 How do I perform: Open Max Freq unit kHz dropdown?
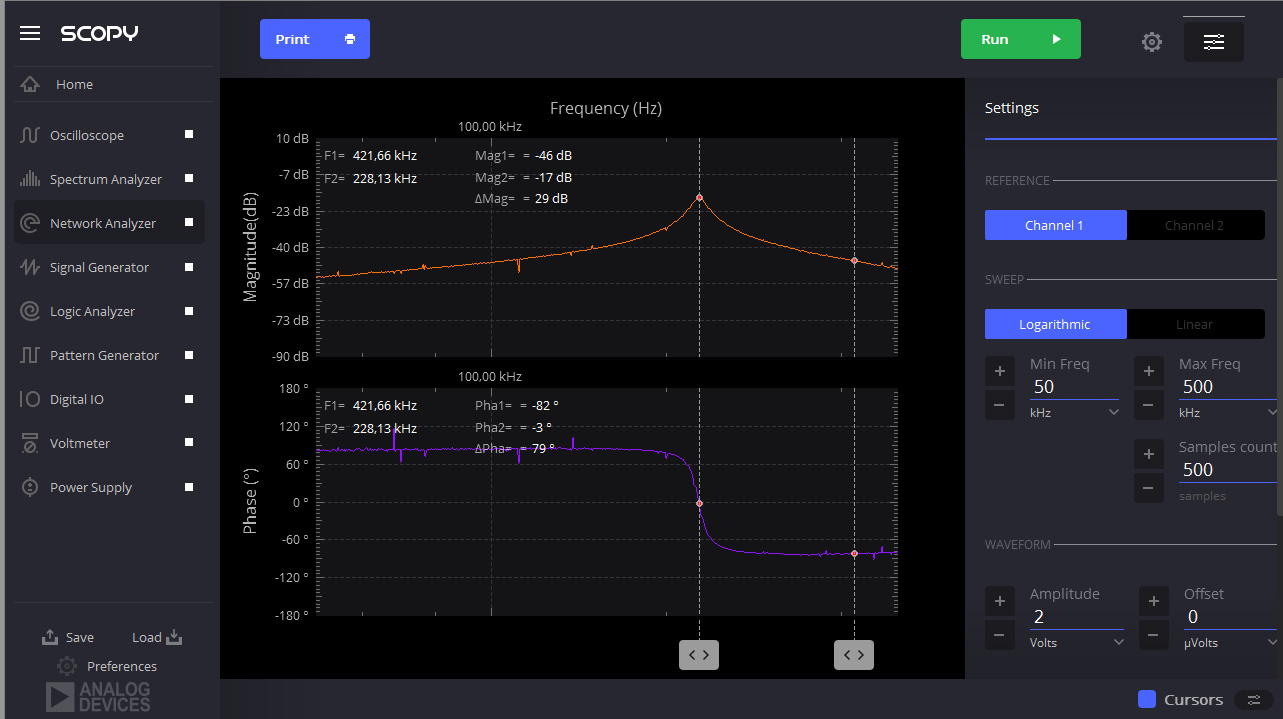(1229, 412)
